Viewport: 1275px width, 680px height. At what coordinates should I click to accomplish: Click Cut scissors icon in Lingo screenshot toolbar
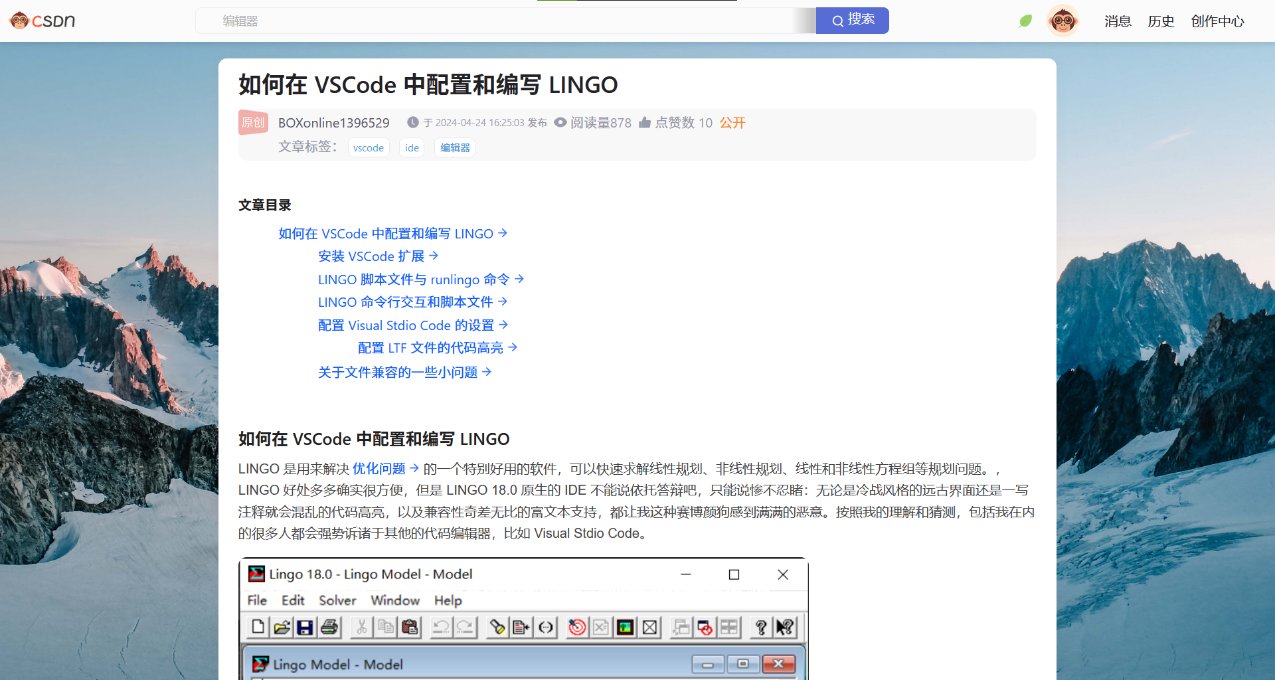362,628
